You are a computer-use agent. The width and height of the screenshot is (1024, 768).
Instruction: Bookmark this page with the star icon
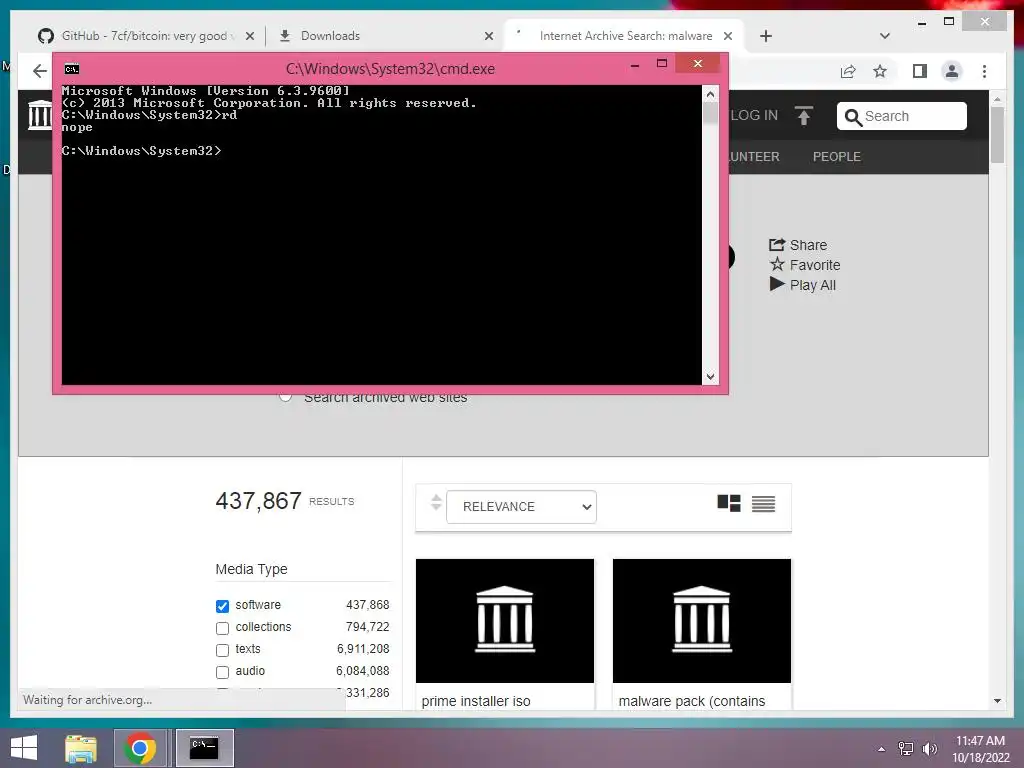880,71
